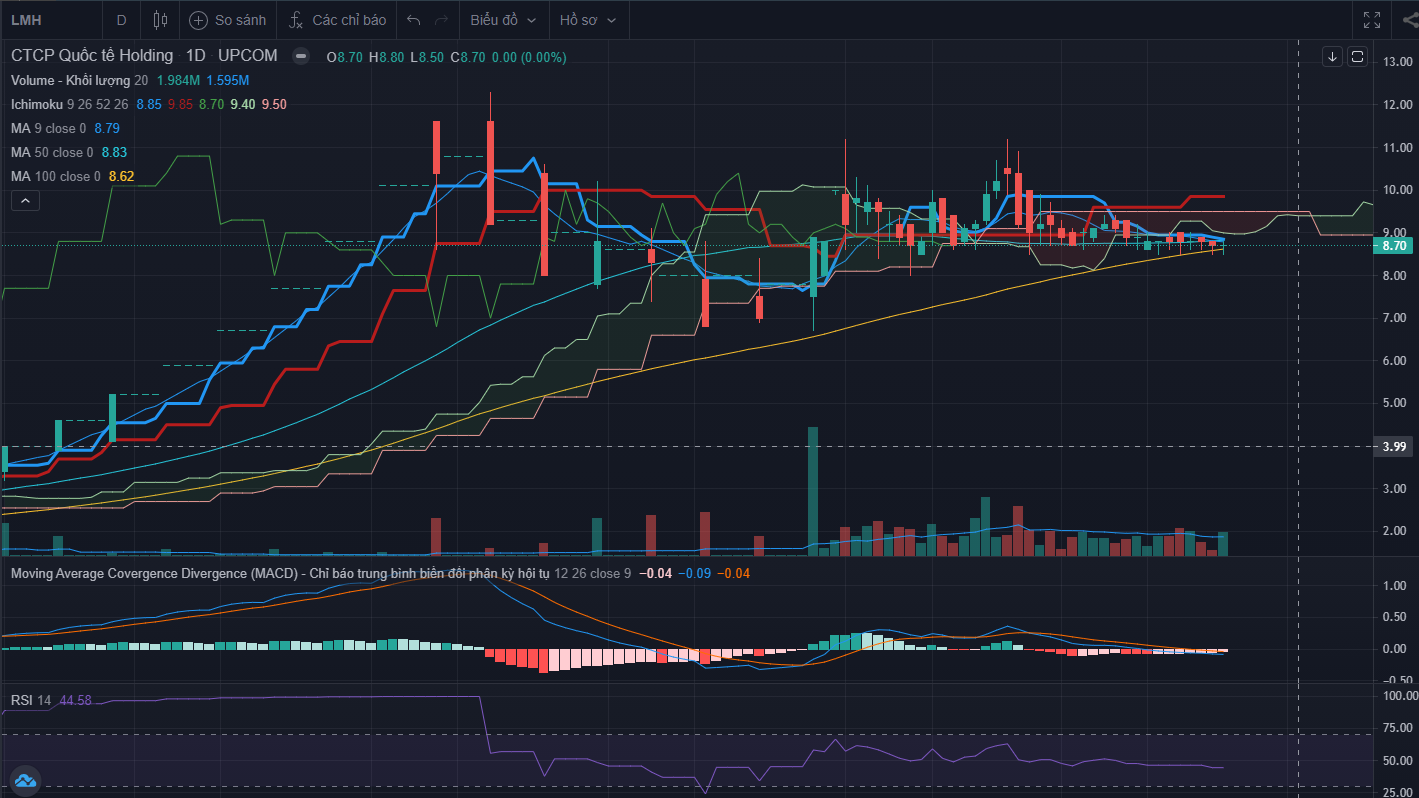The image size is (1419, 798).
Task: Select the MA 9 close indicator legend
Action: point(49,128)
